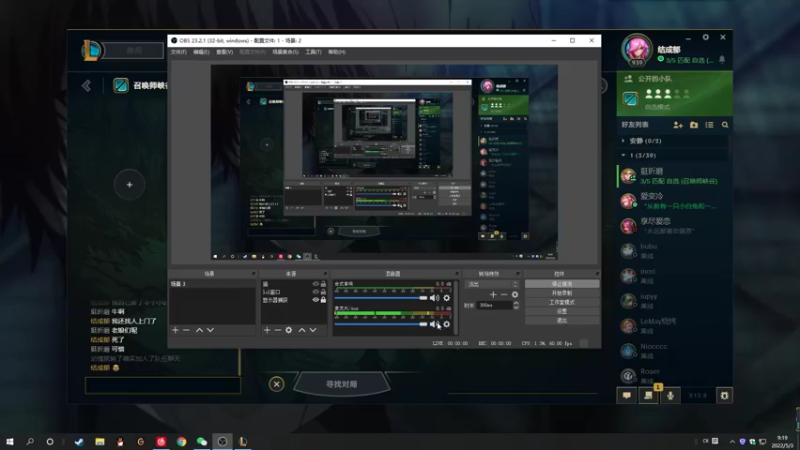Go back with League lobby arrow
The image size is (800, 450).
[86, 85]
